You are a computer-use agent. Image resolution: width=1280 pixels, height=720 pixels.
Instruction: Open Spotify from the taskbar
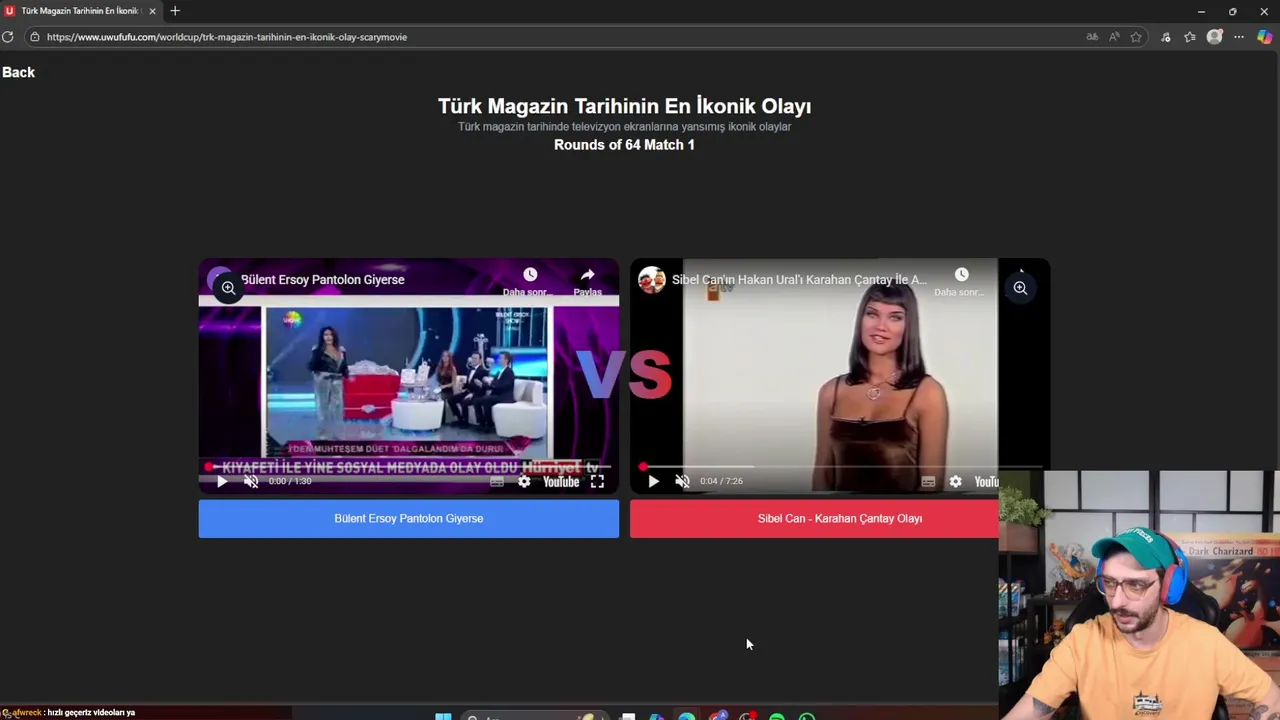[777, 716]
